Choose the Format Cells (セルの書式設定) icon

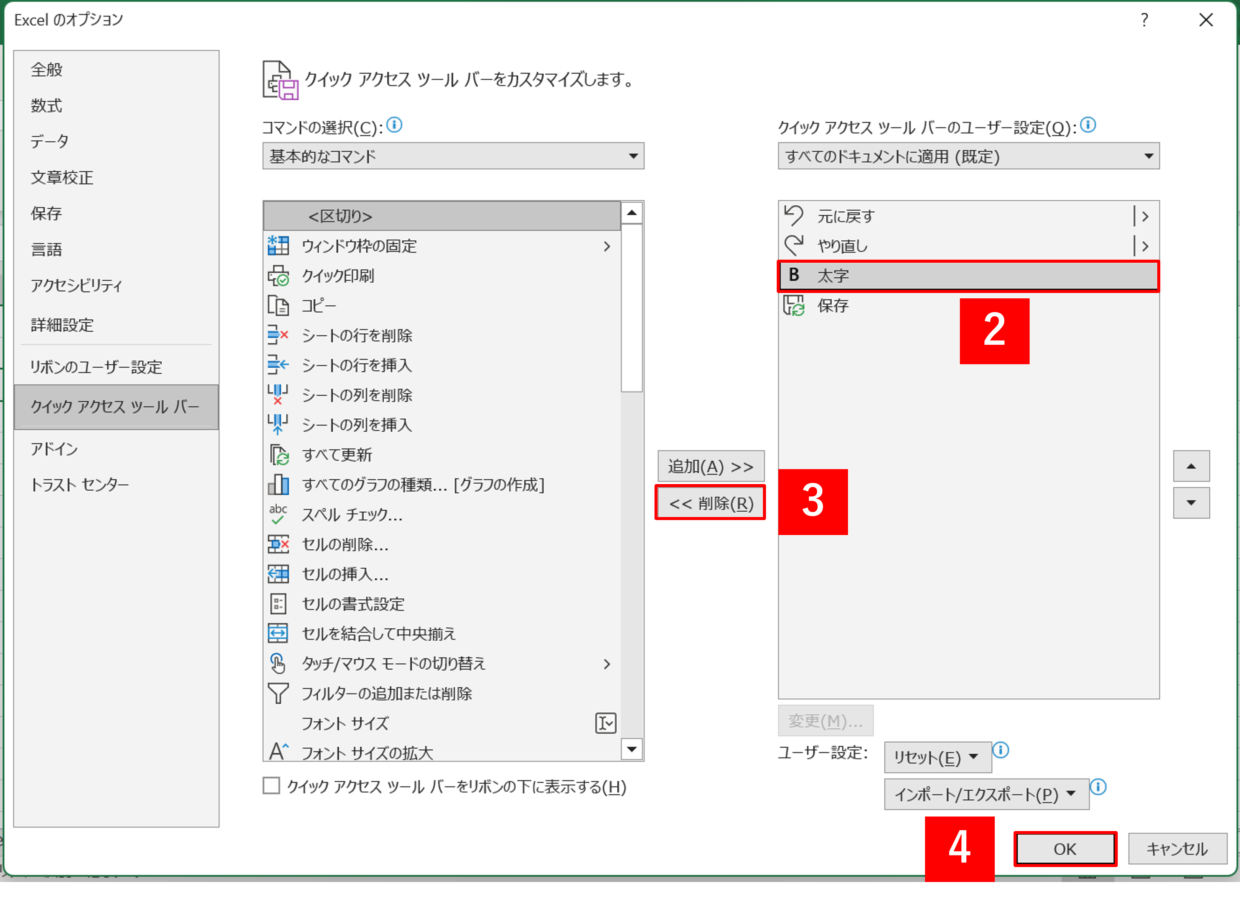(x=278, y=604)
